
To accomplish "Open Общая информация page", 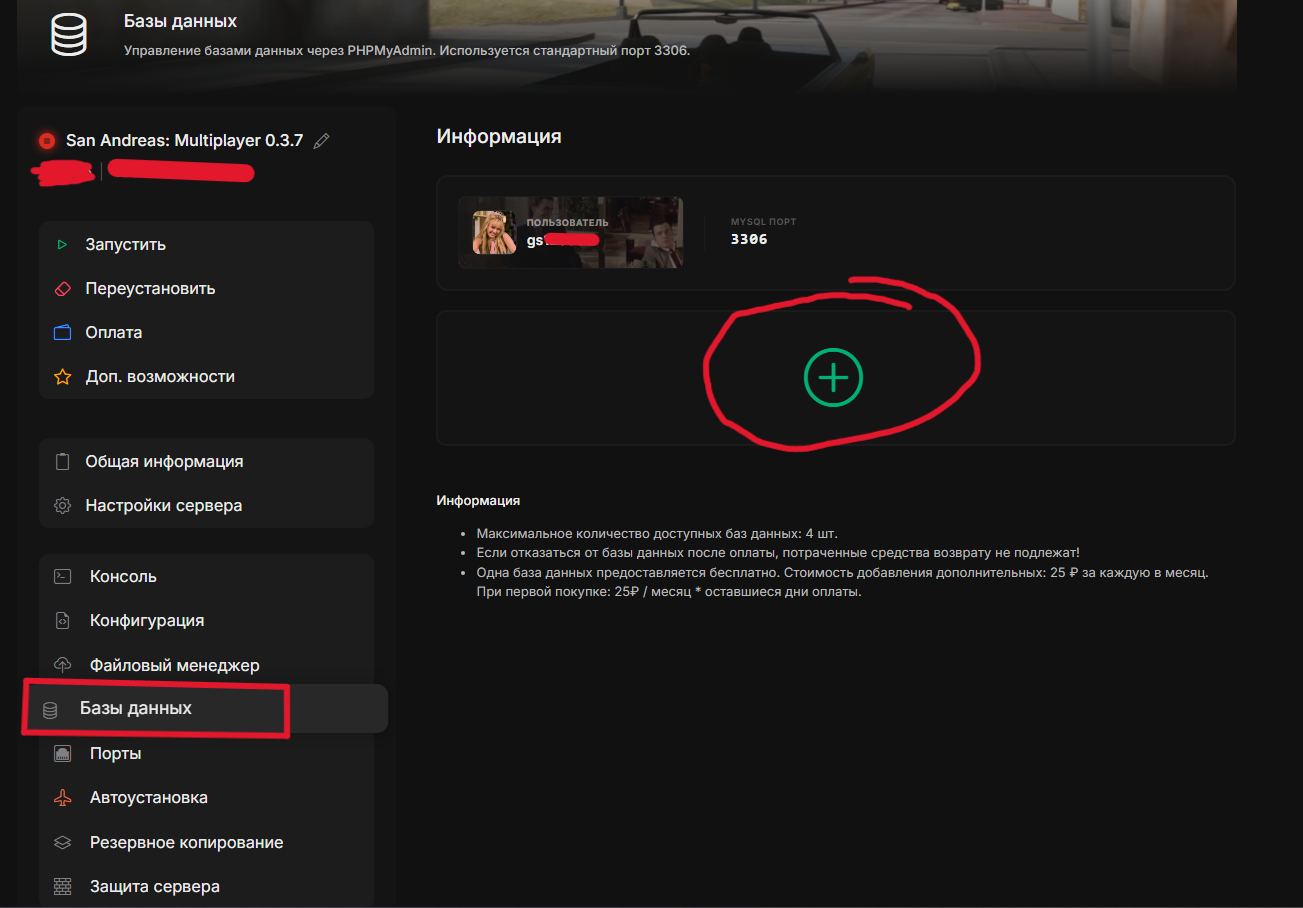I will pyautogui.click(x=164, y=462).
